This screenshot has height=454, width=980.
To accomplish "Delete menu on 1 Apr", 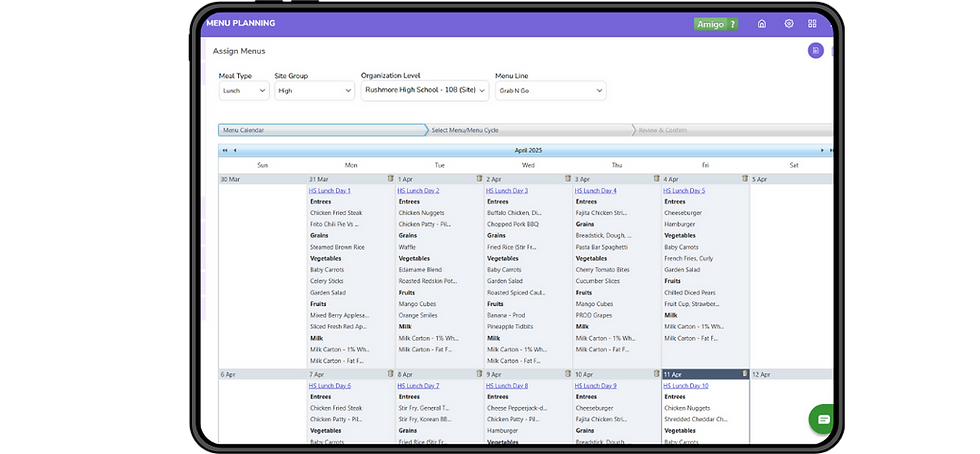I will pos(479,178).
